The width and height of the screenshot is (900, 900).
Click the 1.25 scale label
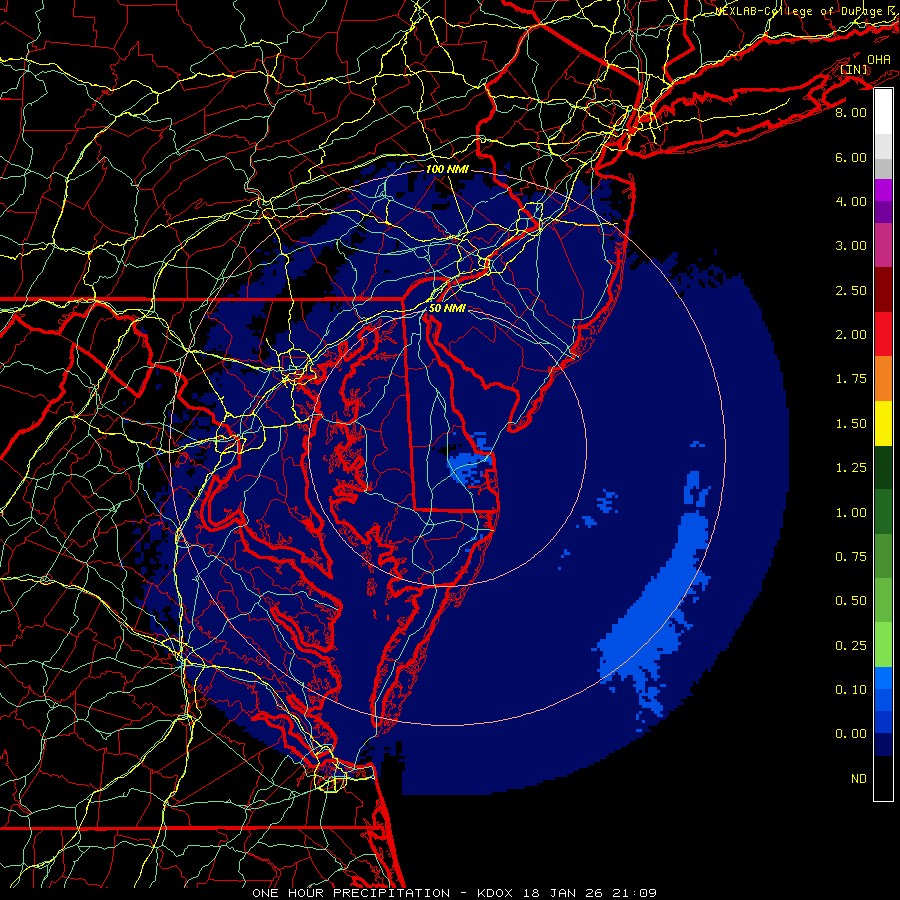point(851,468)
